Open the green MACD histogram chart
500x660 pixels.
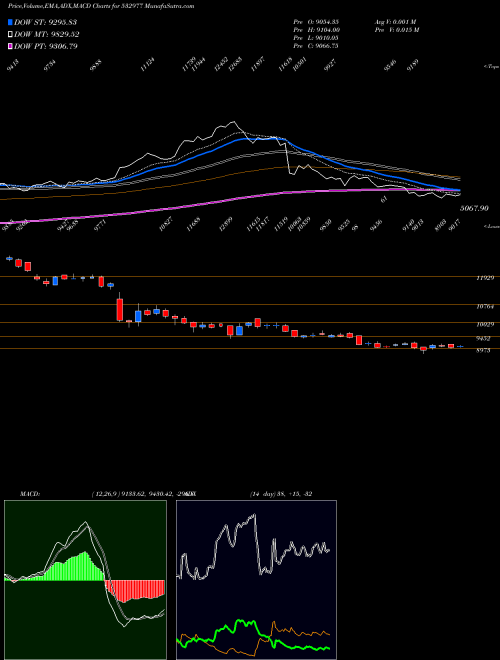[x=85, y=580]
